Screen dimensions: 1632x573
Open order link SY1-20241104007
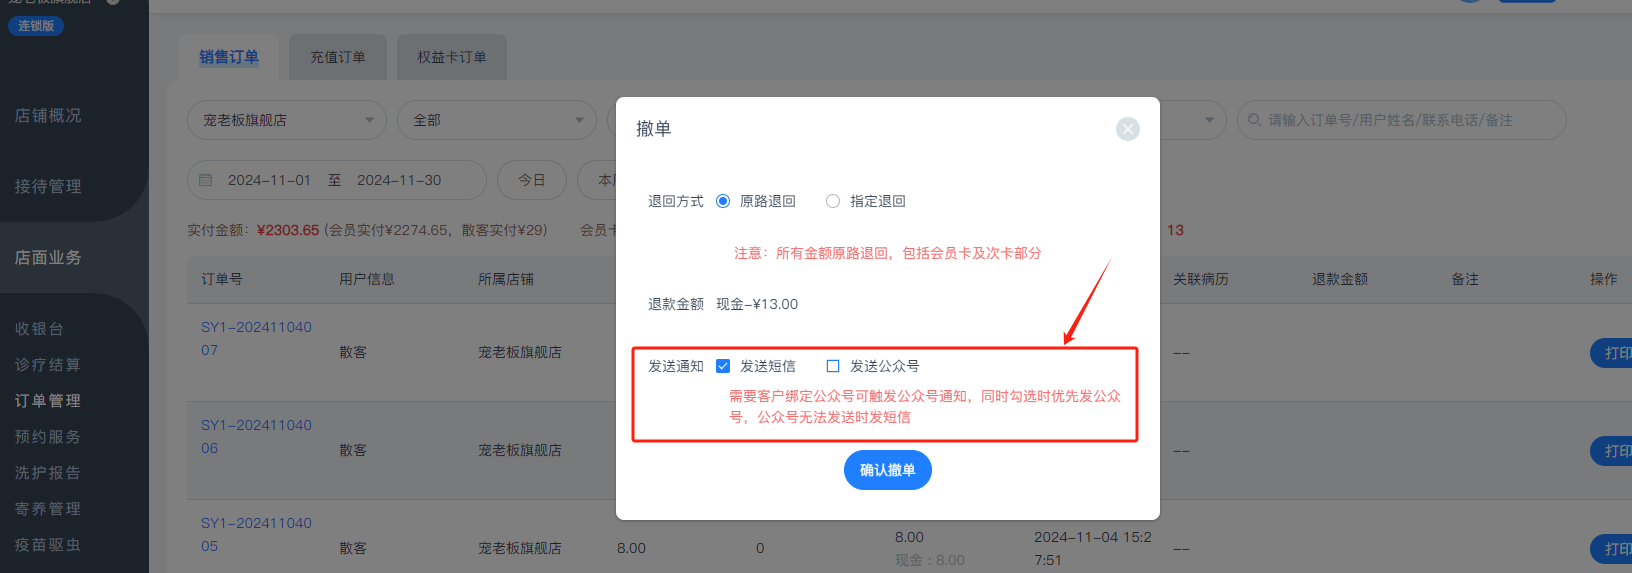click(x=256, y=338)
